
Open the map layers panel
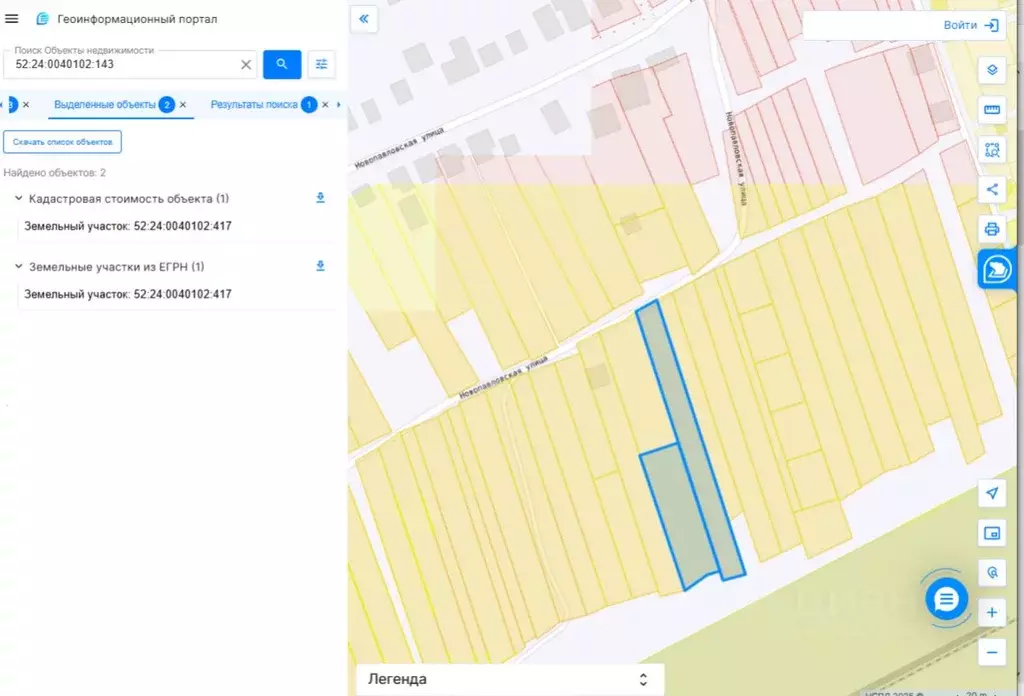point(992,70)
